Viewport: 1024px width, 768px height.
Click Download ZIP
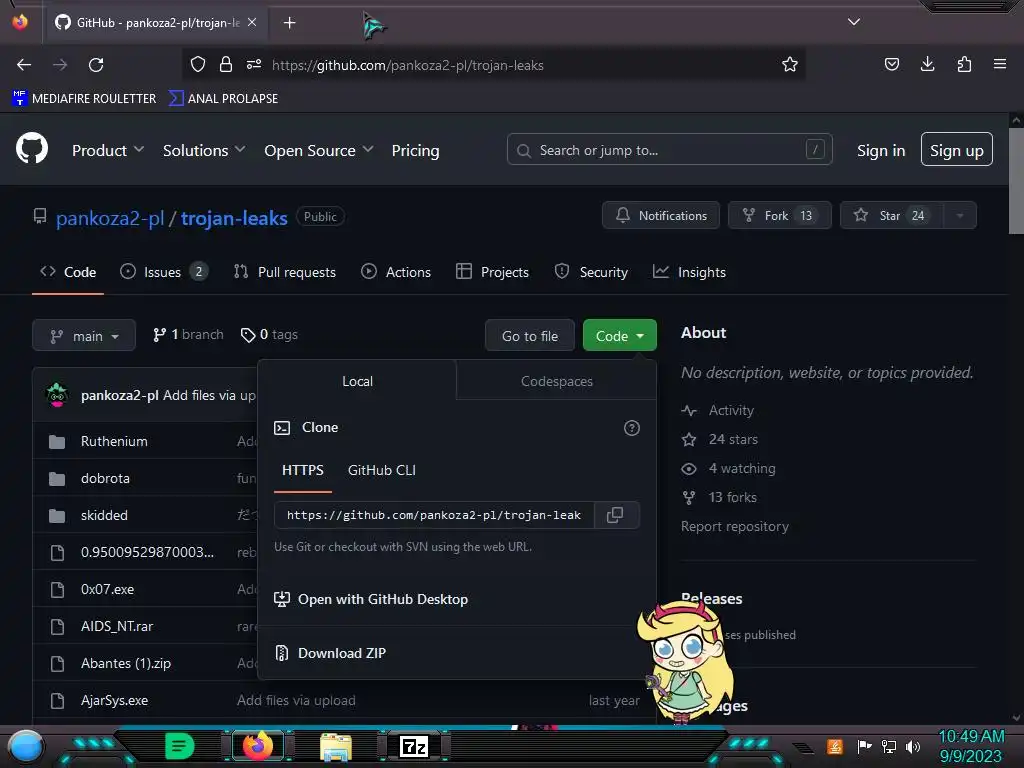[x=342, y=653]
